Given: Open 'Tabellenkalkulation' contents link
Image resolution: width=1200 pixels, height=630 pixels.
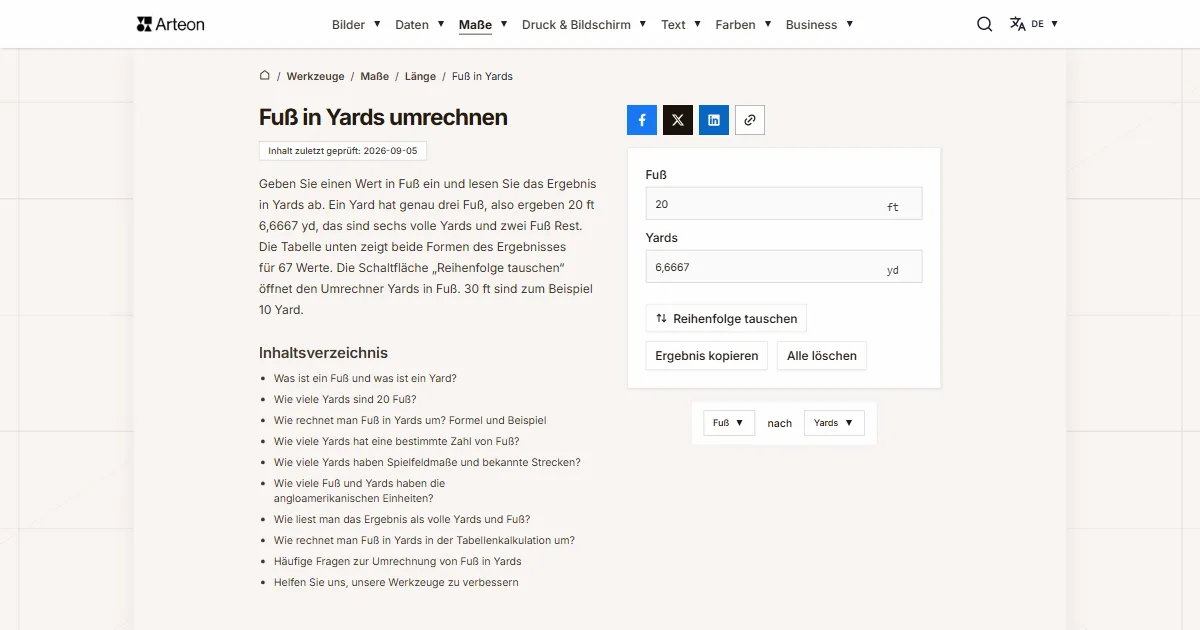Looking at the screenshot, I should [x=424, y=540].
